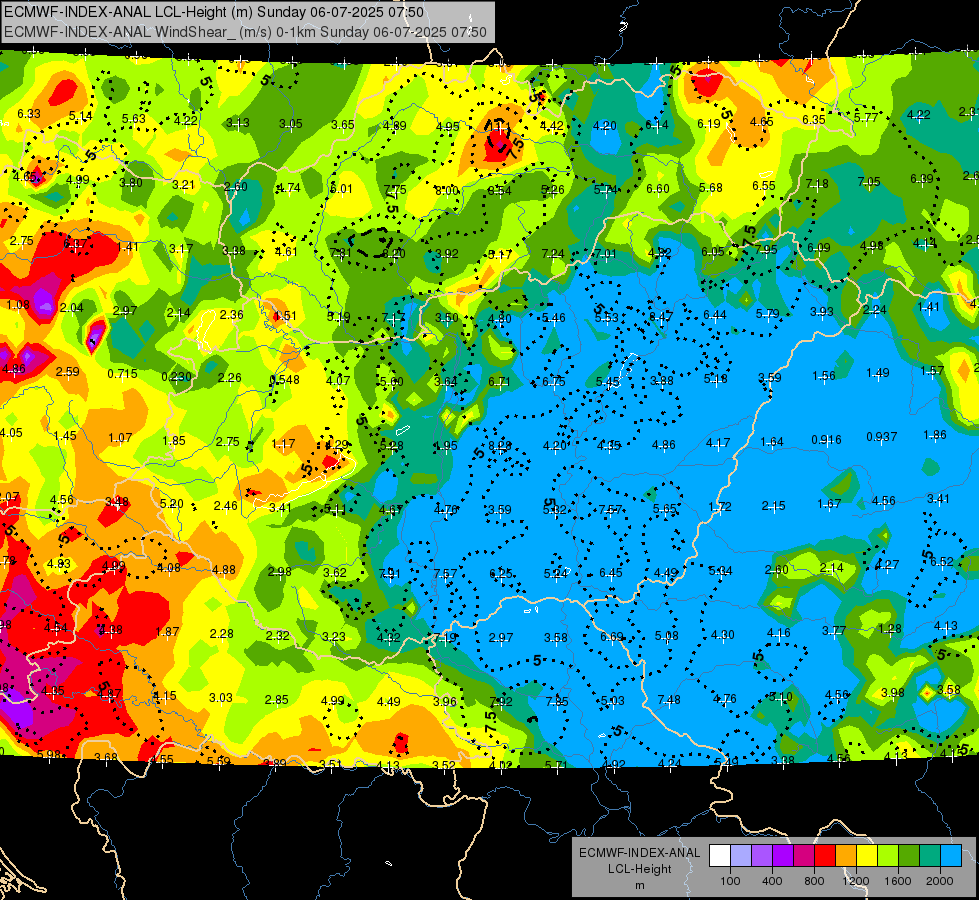The image size is (979, 900).
Task: Click the wind shear value 3.98
Action: point(892,693)
